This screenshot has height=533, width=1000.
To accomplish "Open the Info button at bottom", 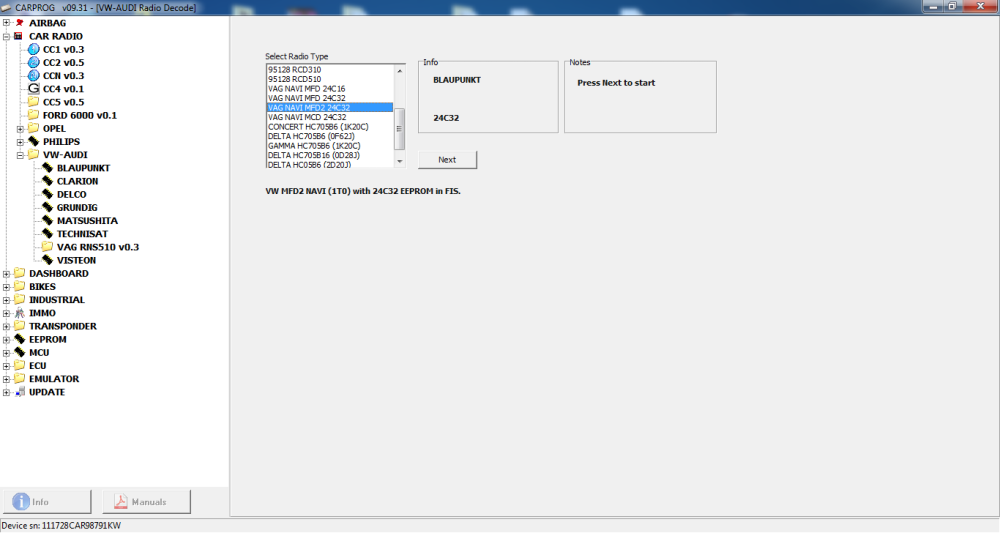I will pos(47,502).
